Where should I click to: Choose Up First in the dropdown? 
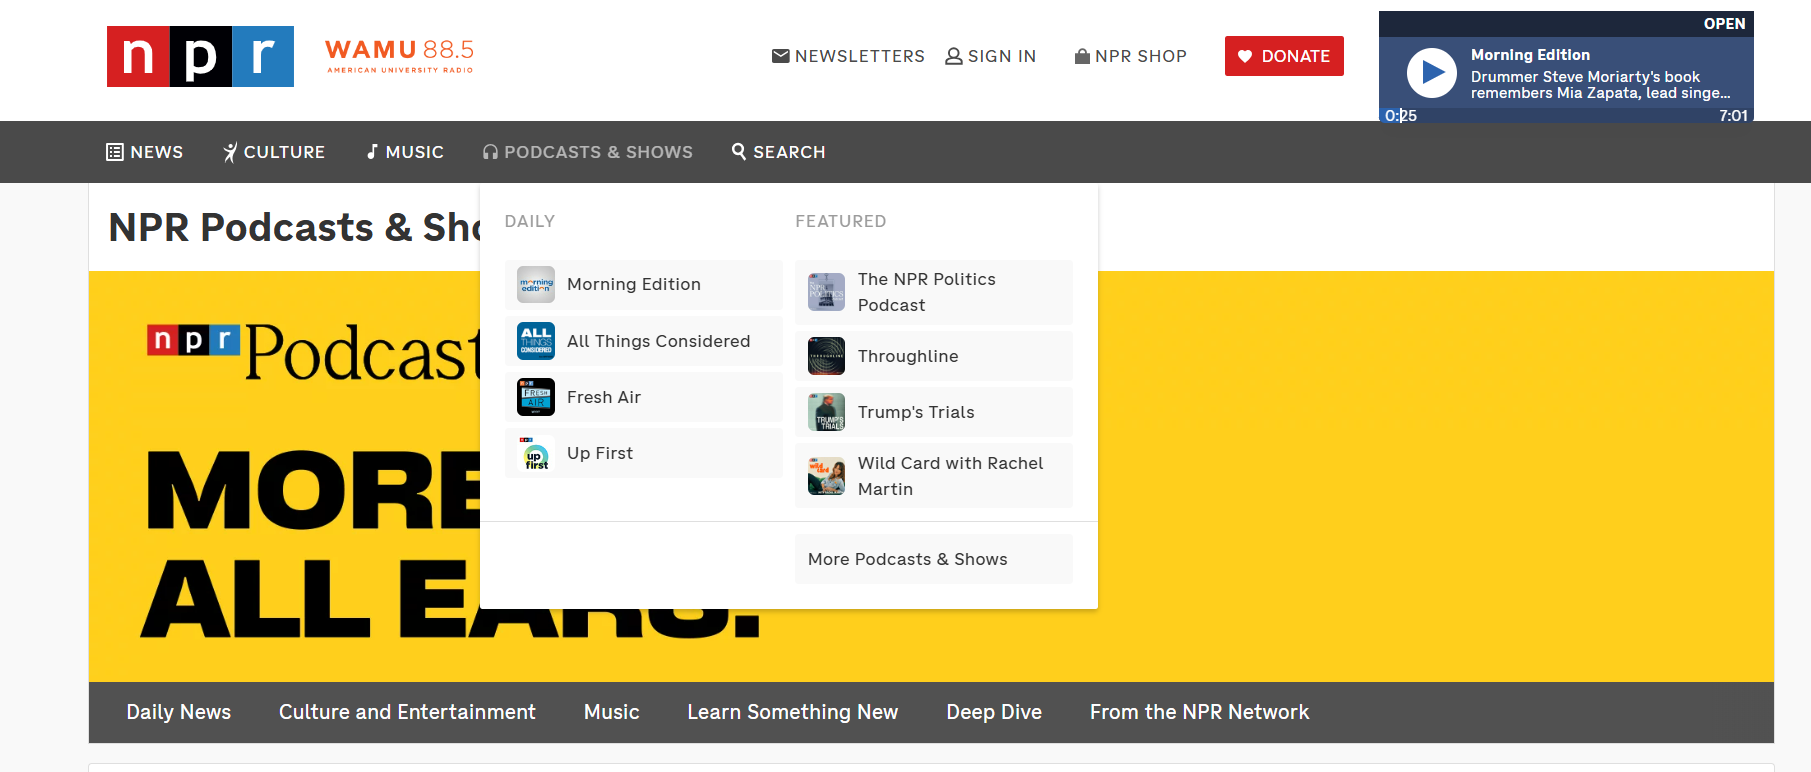644,453
